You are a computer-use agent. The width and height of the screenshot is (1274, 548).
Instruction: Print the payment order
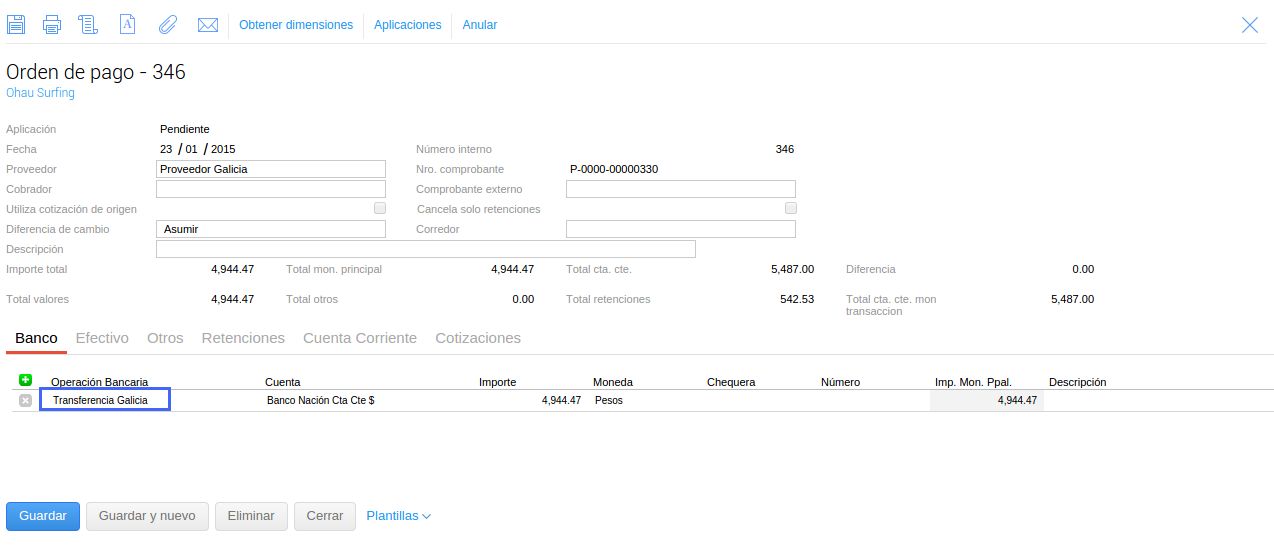point(52,25)
